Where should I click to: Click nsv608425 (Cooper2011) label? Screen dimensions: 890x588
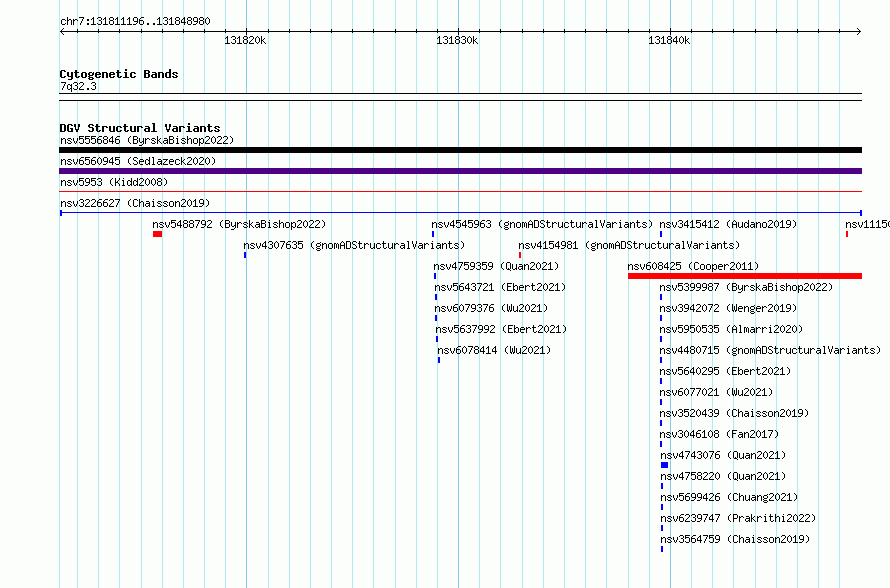[693, 266]
